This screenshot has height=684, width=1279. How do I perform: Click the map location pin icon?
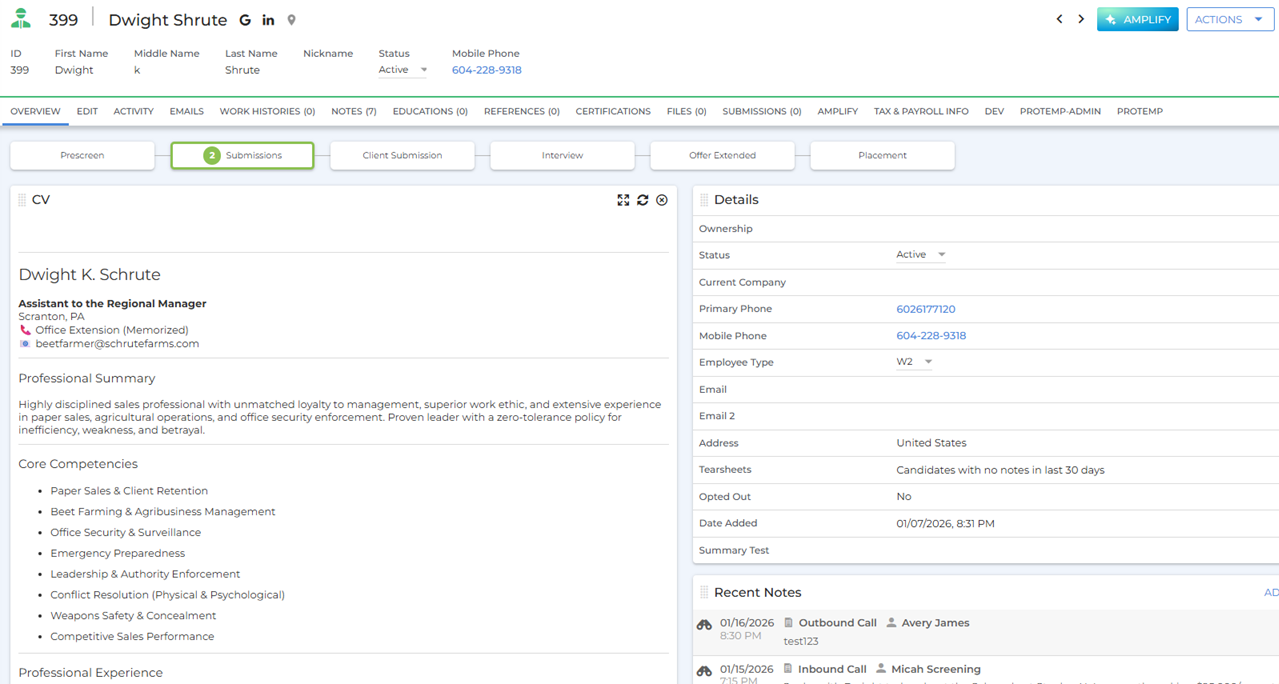[291, 20]
